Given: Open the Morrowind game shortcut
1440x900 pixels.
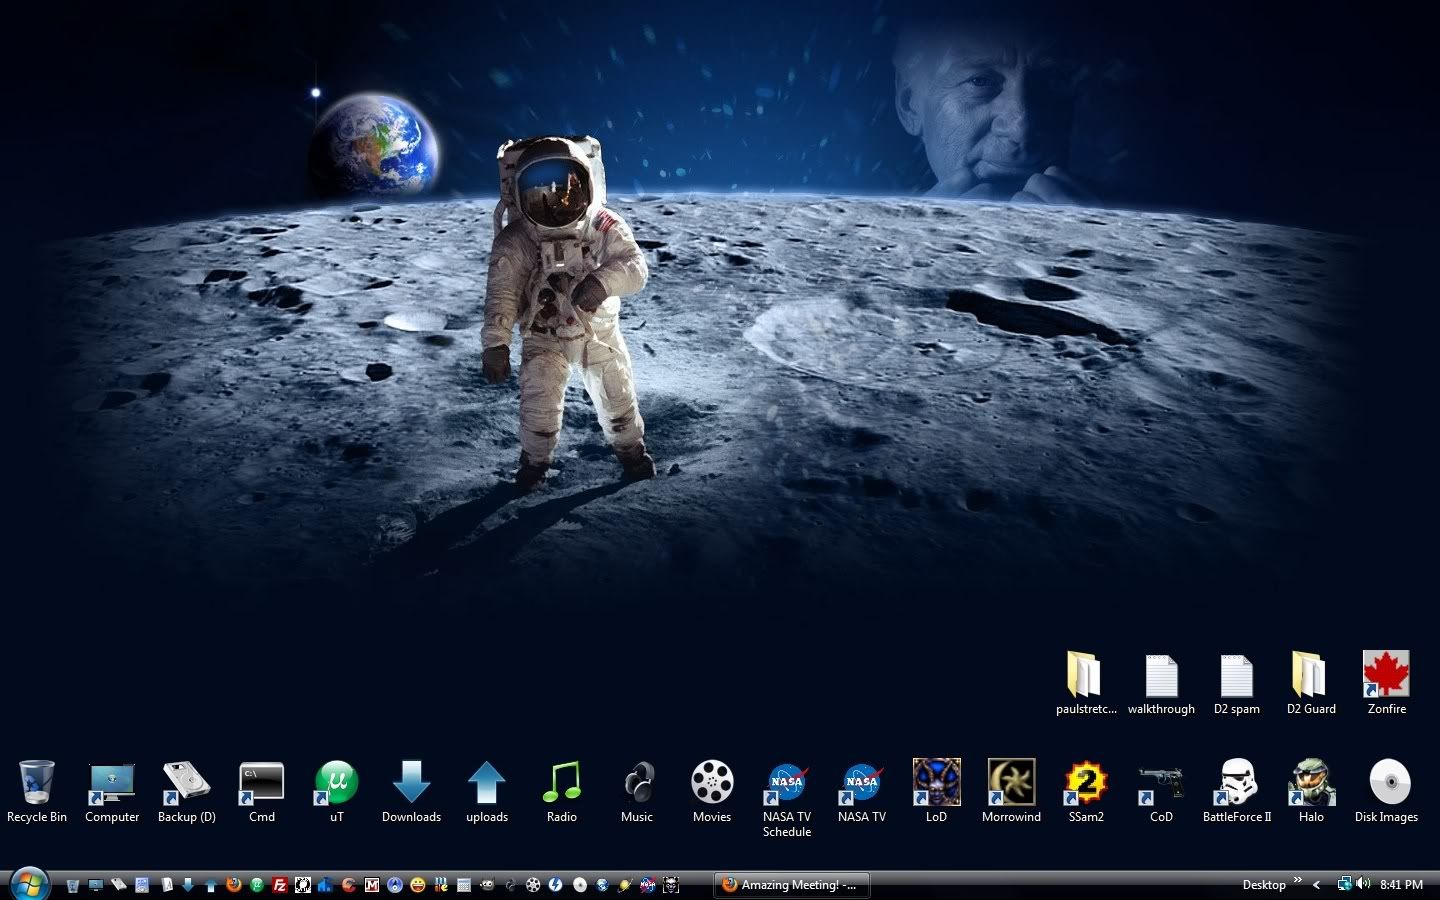Looking at the screenshot, I should click(x=1011, y=783).
